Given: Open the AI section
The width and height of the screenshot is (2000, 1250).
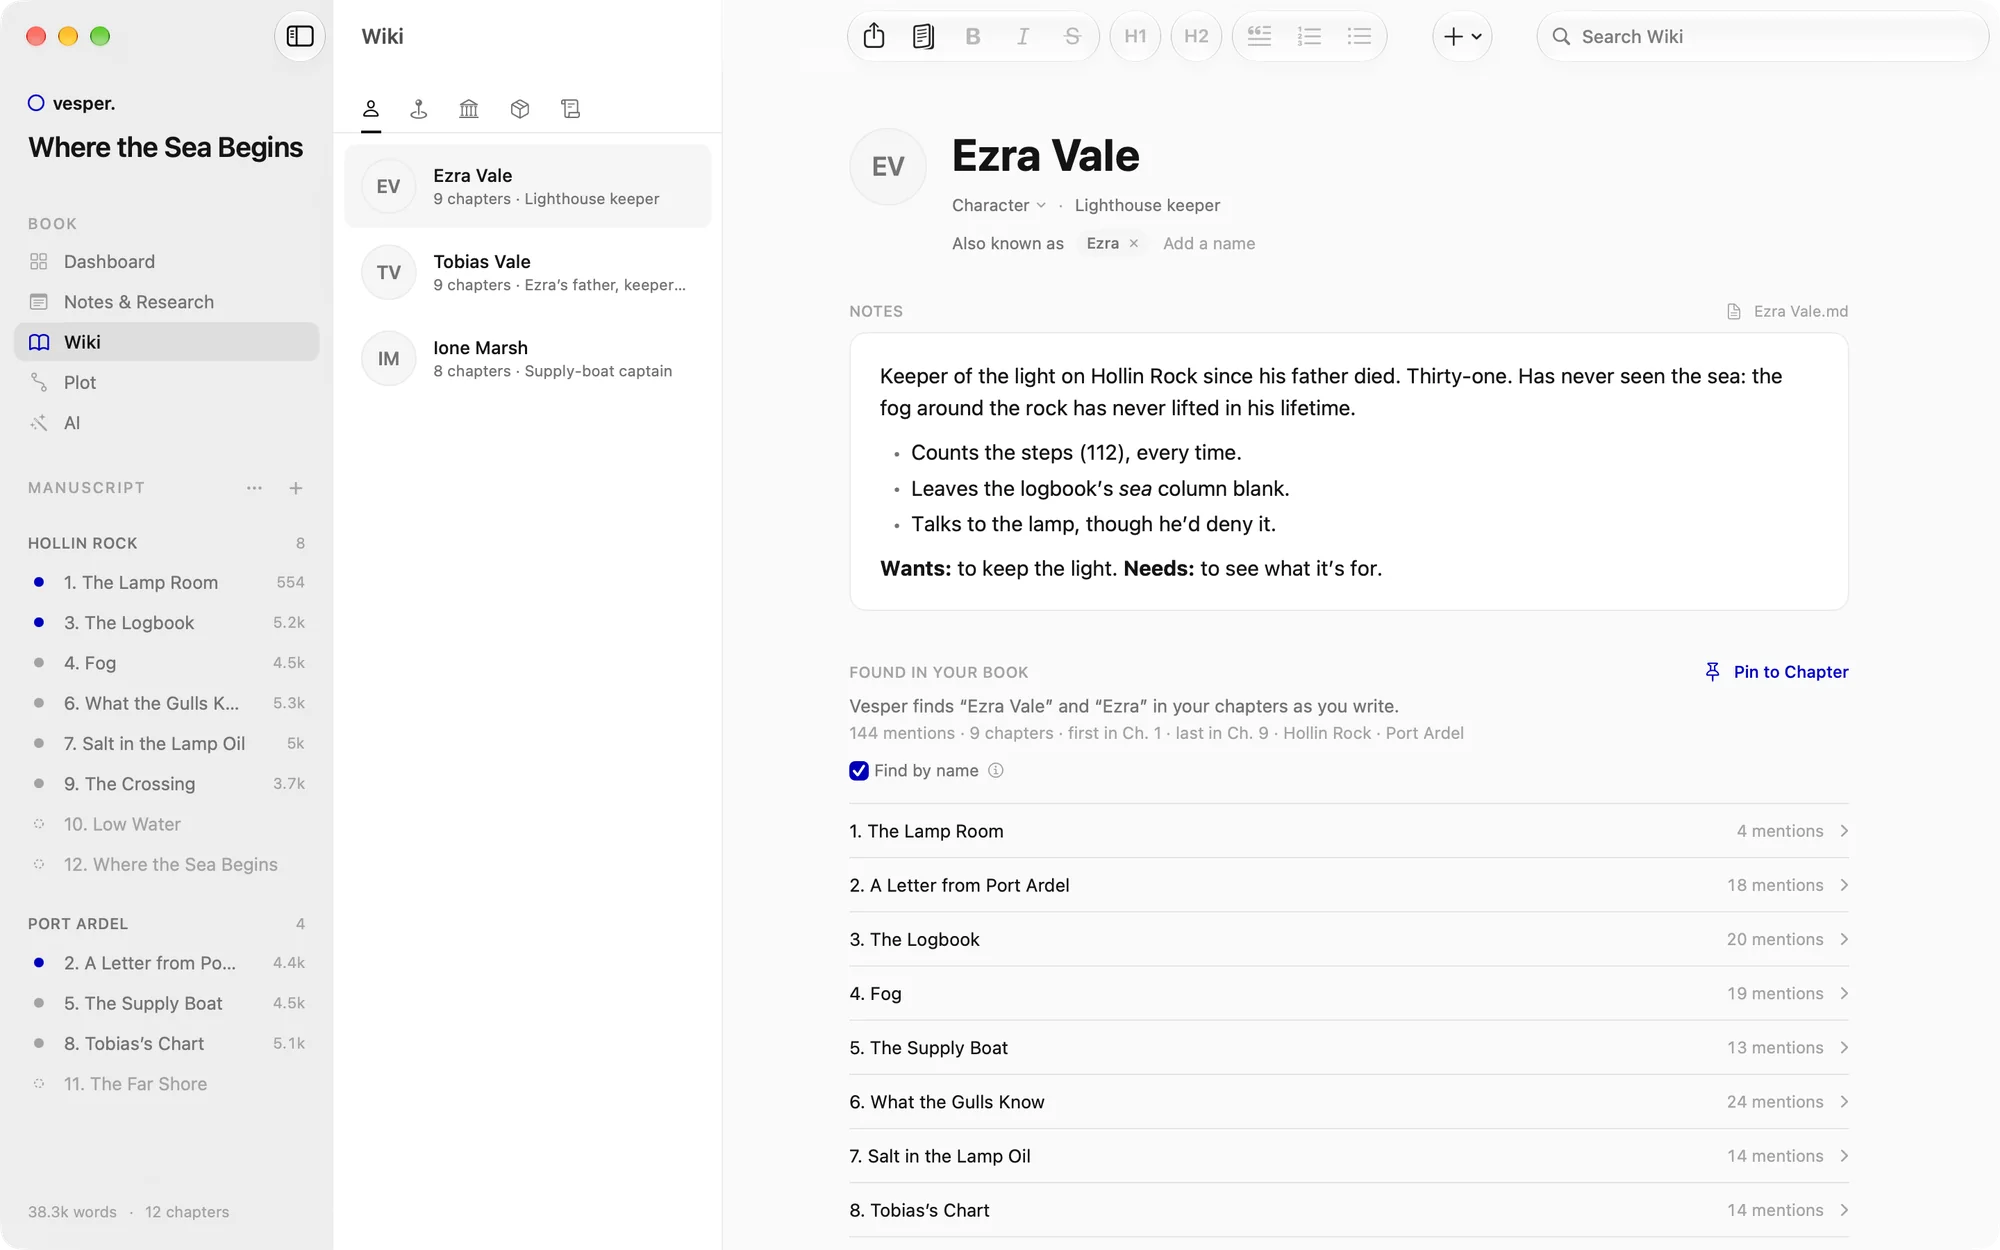Looking at the screenshot, I should [167, 422].
